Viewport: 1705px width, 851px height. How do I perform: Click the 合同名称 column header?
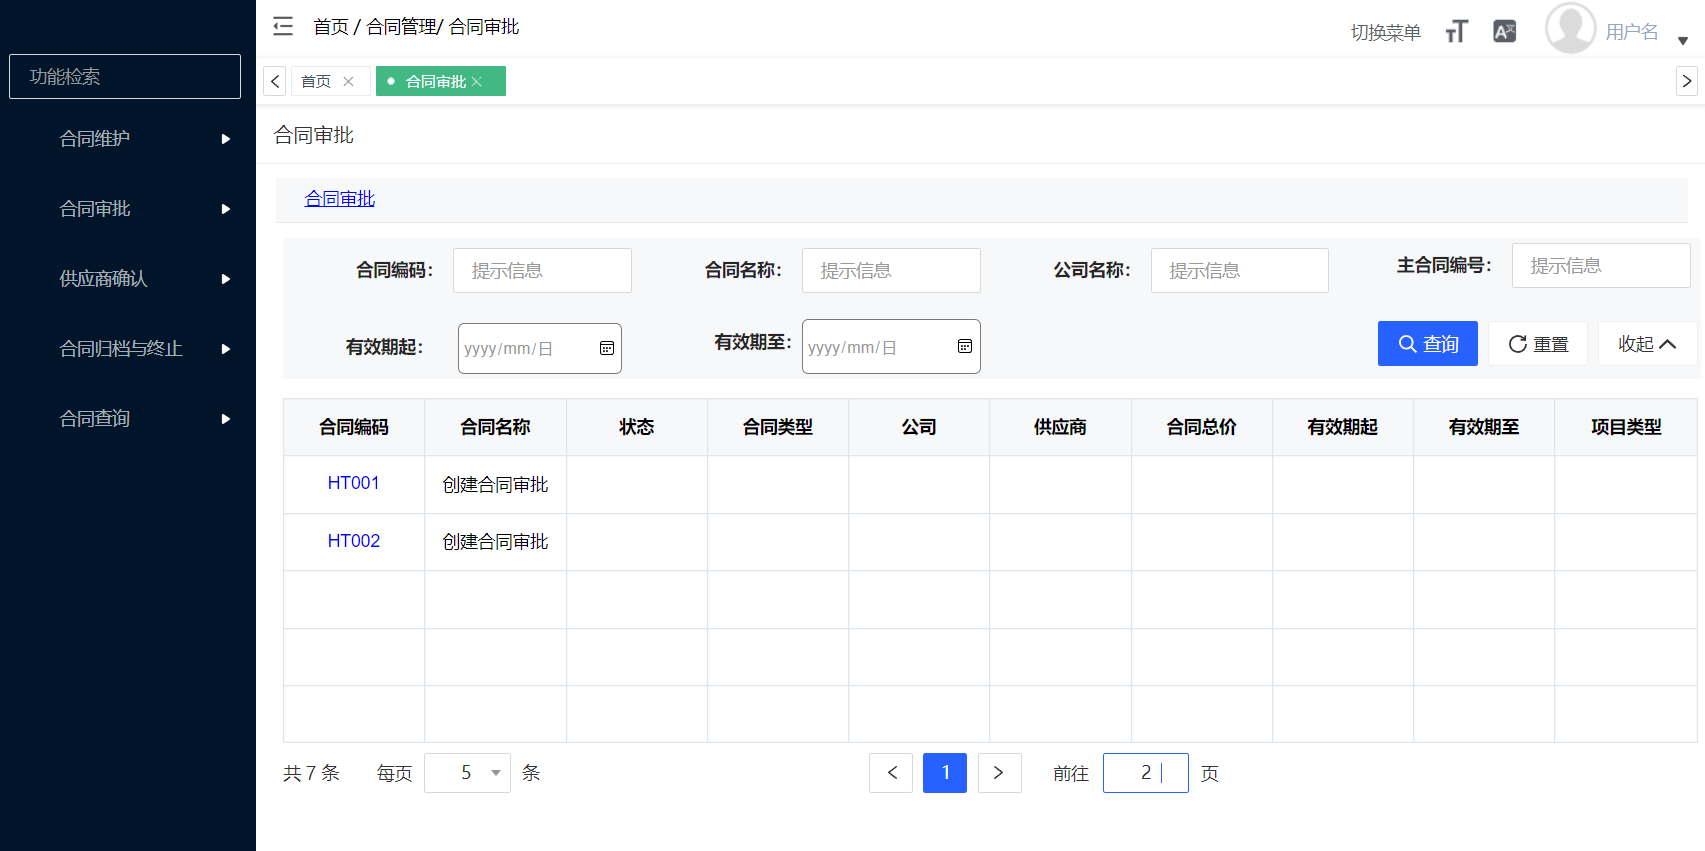pos(495,427)
